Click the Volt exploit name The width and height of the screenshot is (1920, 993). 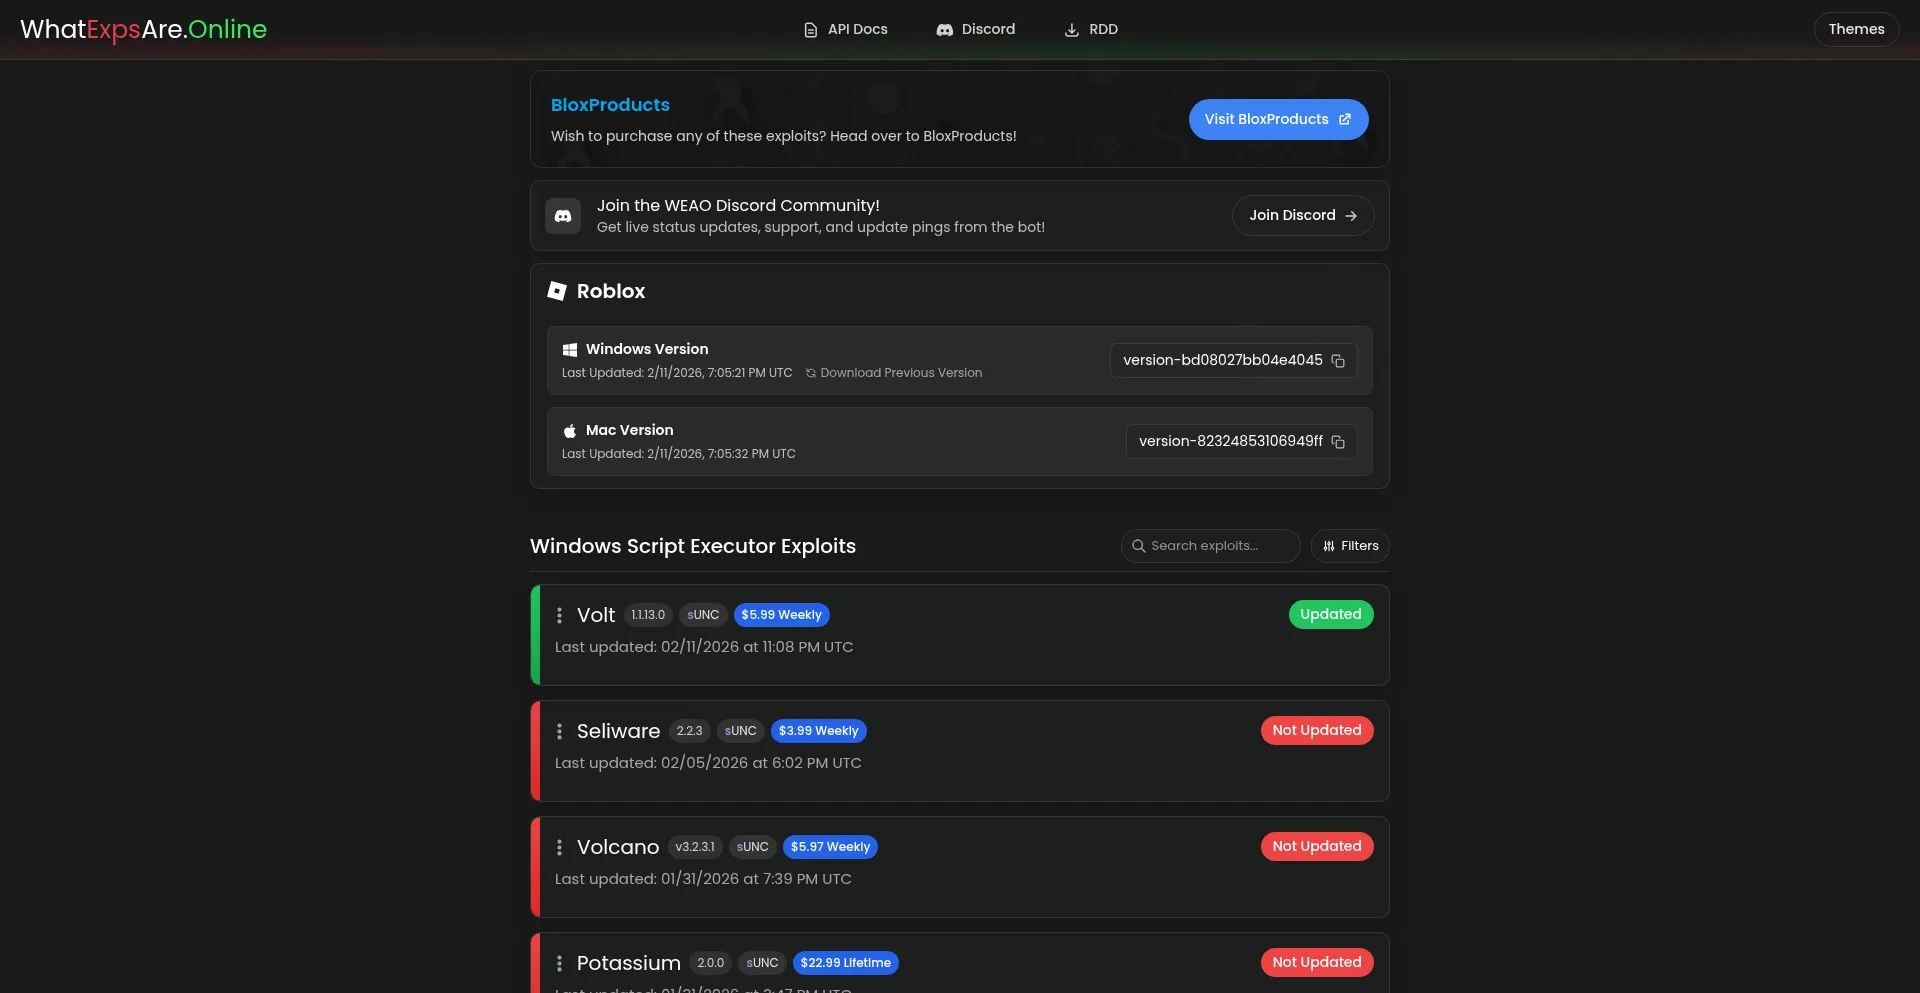(596, 616)
